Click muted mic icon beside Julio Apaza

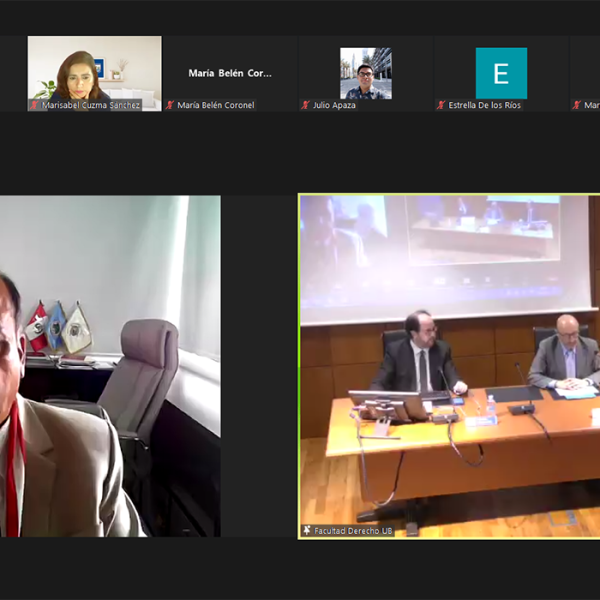pos(305,105)
